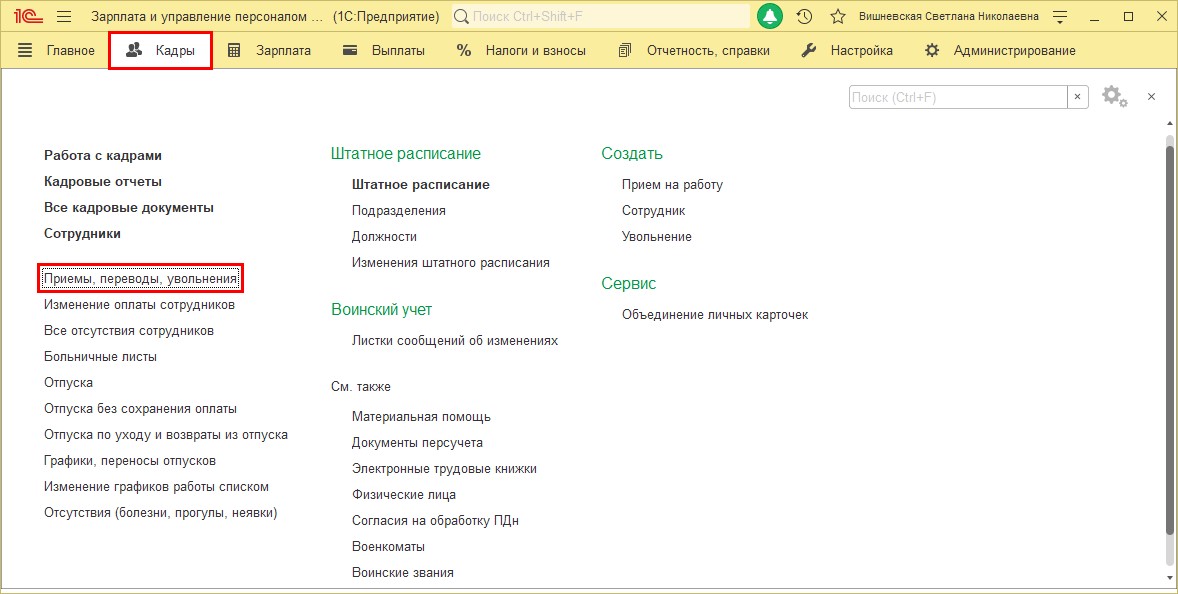The image size is (1178, 594).
Task: Open Отпуска по уходу и возвраты из отпуска
Action: pos(165,435)
